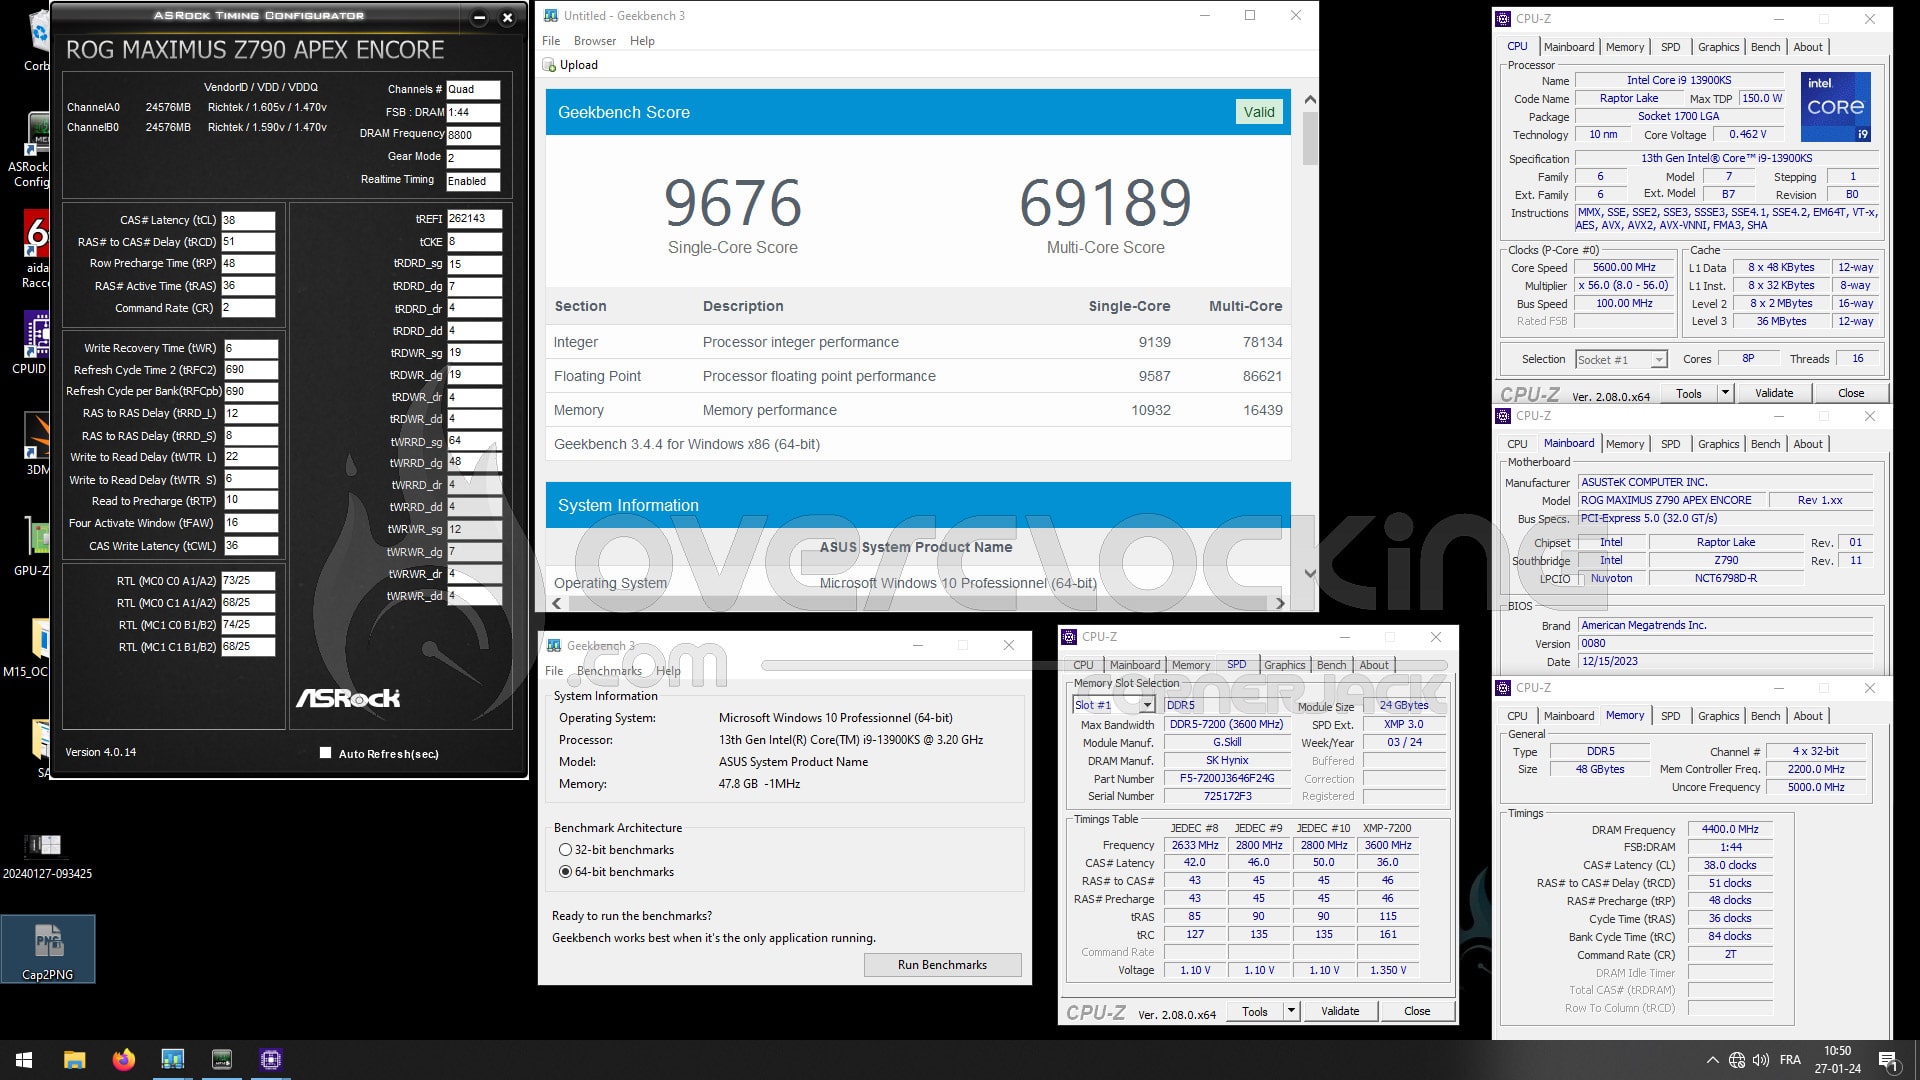Open Help menu in Geekbench results window
This screenshot has width=1920, height=1080.
point(642,41)
